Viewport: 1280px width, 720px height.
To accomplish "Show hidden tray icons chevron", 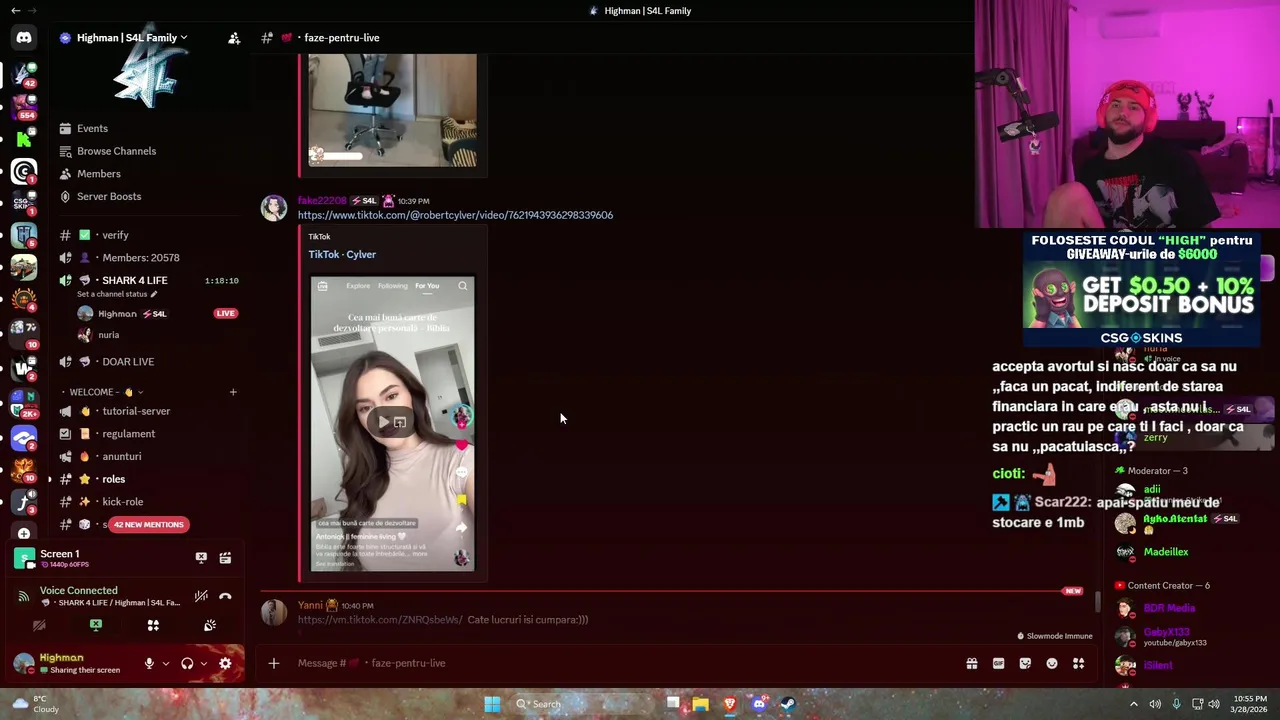I will [1133, 704].
